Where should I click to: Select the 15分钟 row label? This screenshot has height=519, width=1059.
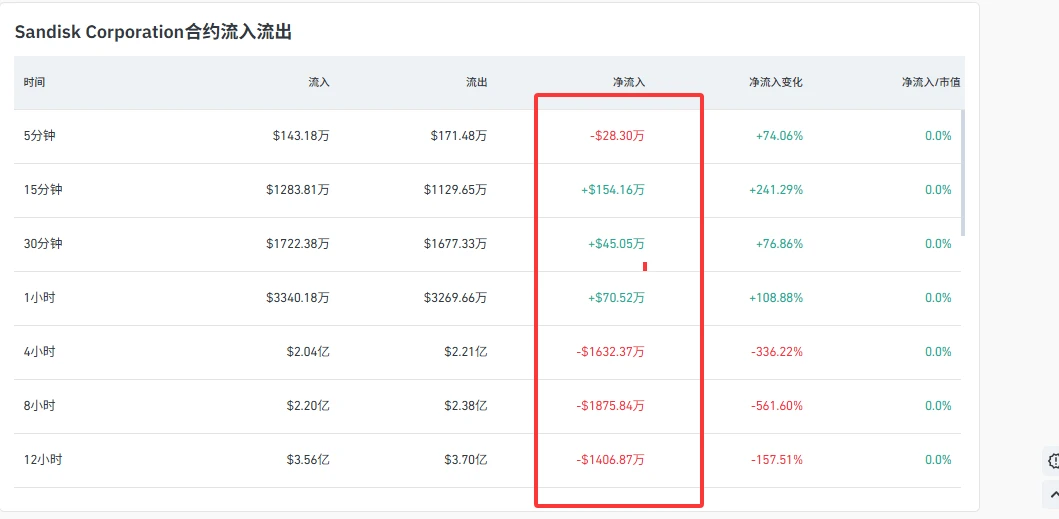43,190
